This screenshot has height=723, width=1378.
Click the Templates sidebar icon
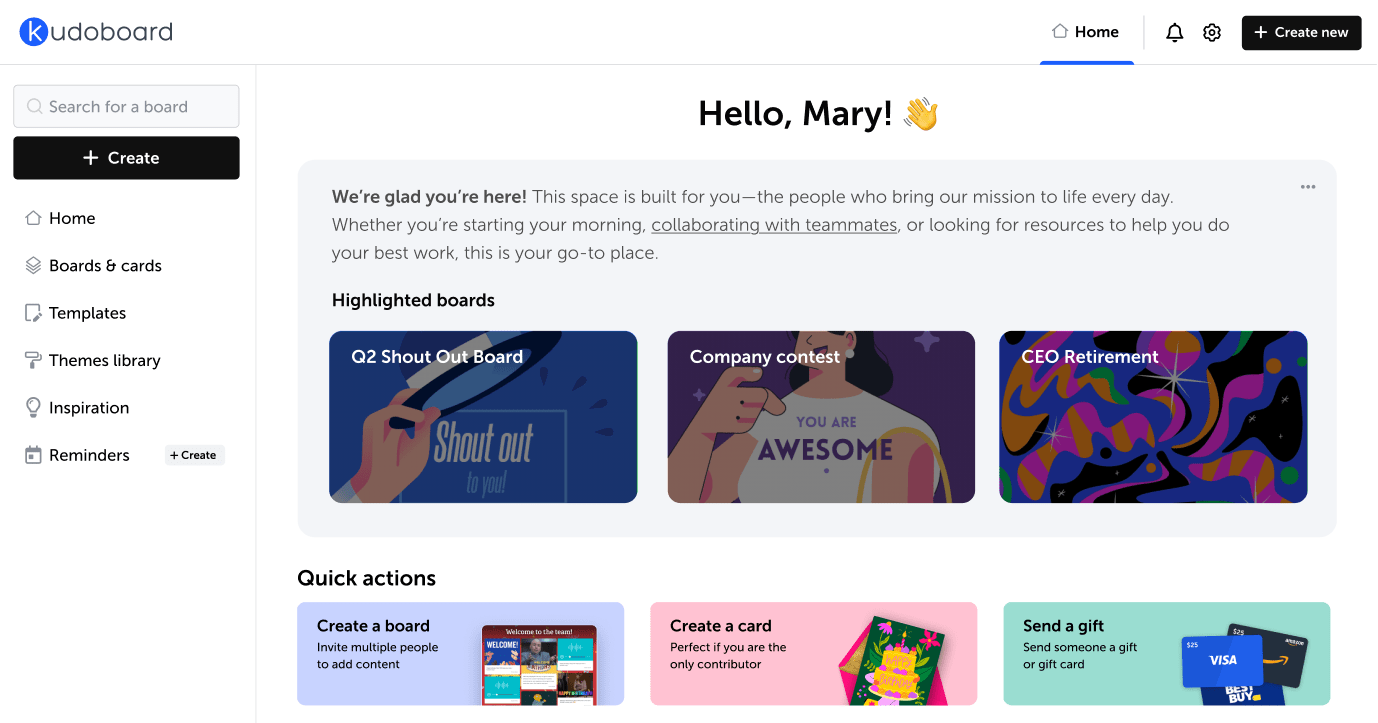[33, 313]
